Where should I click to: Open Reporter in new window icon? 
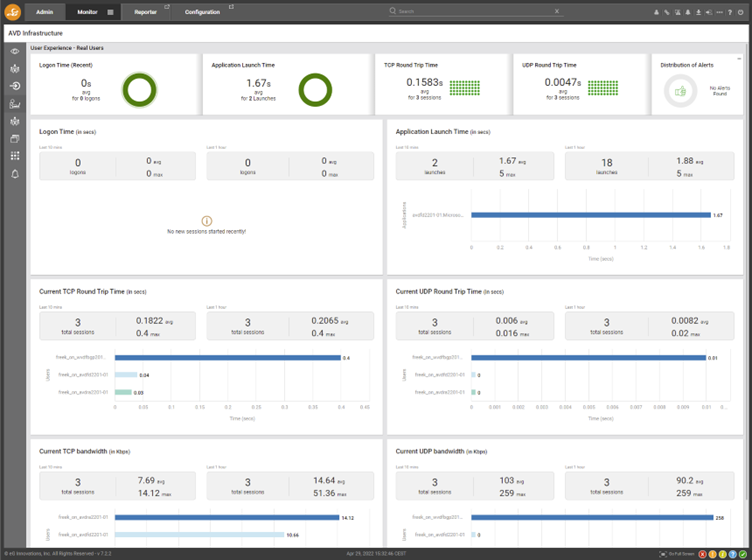click(x=167, y=7)
